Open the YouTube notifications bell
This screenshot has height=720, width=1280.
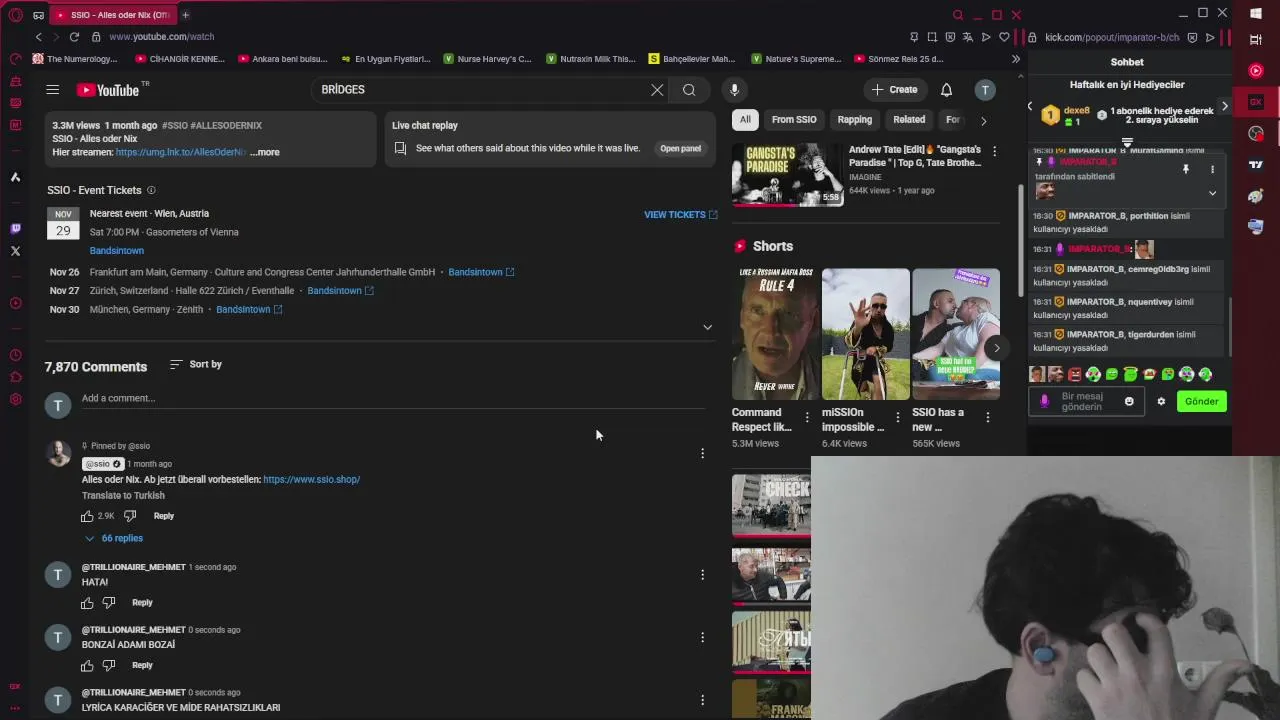pyautogui.click(x=946, y=90)
